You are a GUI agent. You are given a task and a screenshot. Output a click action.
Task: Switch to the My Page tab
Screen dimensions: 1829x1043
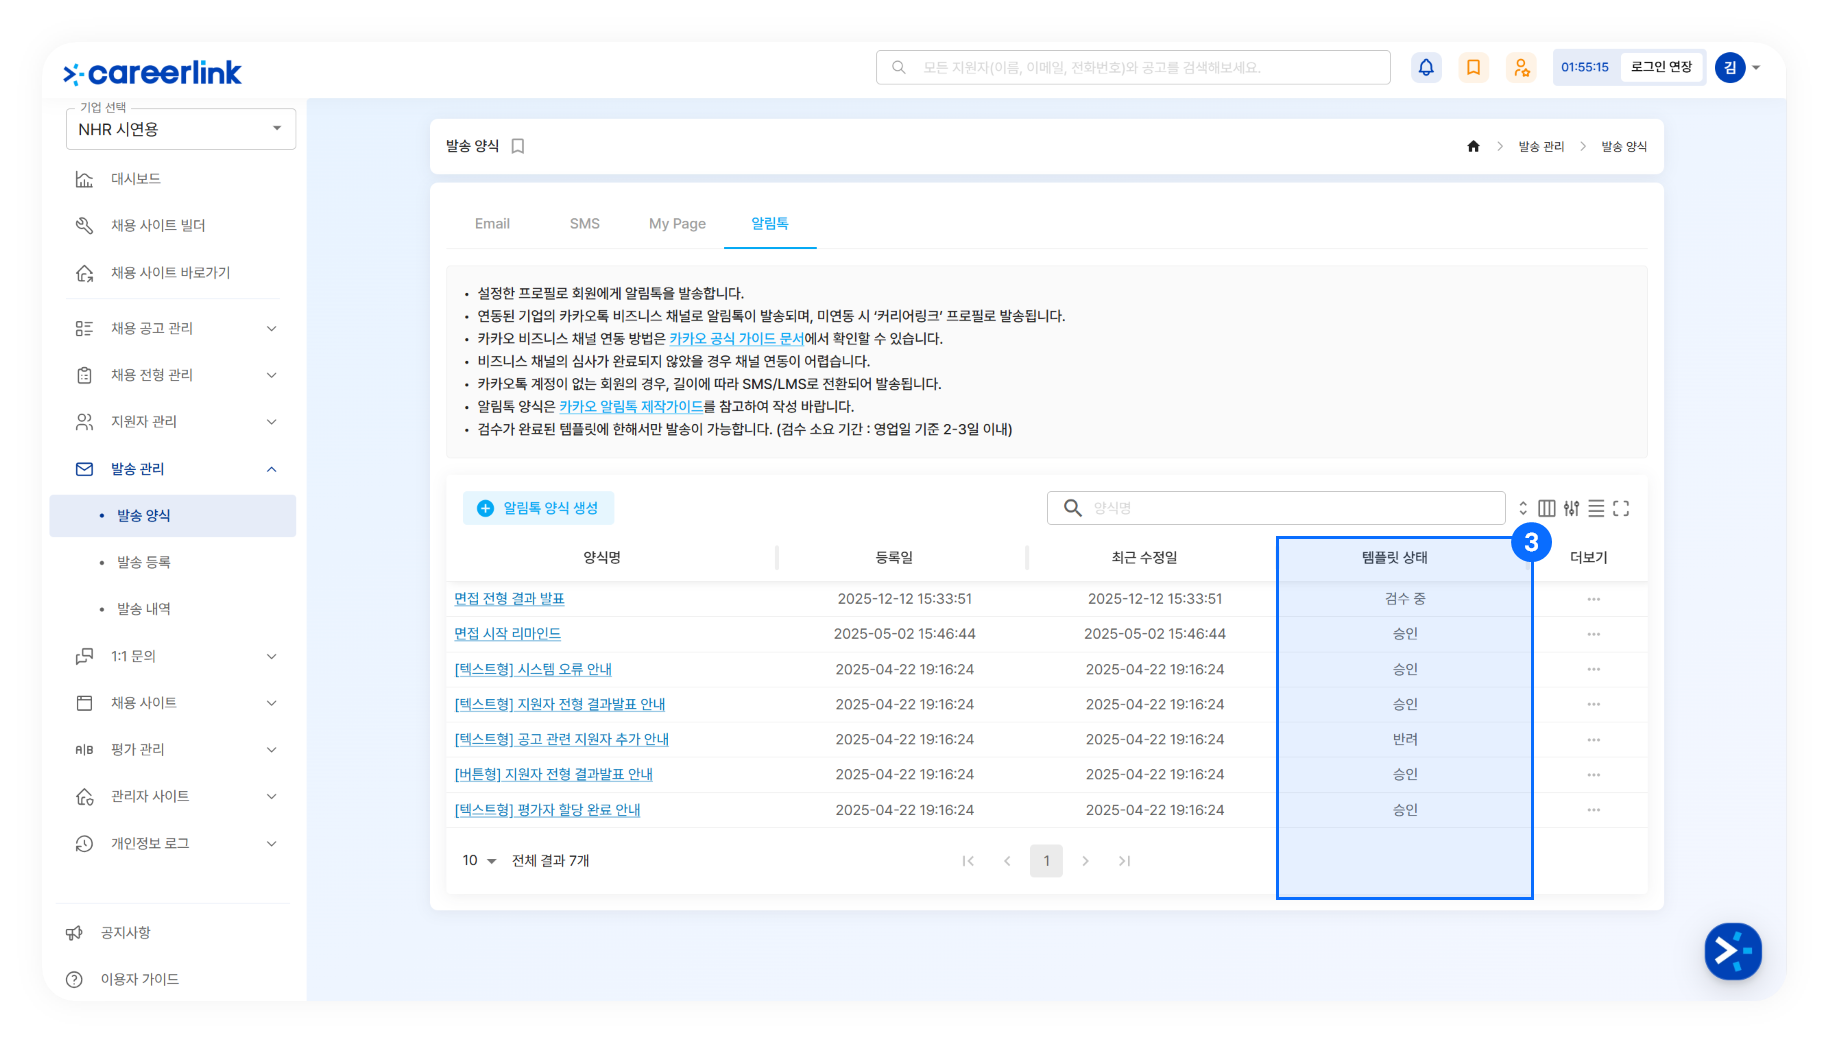677,224
